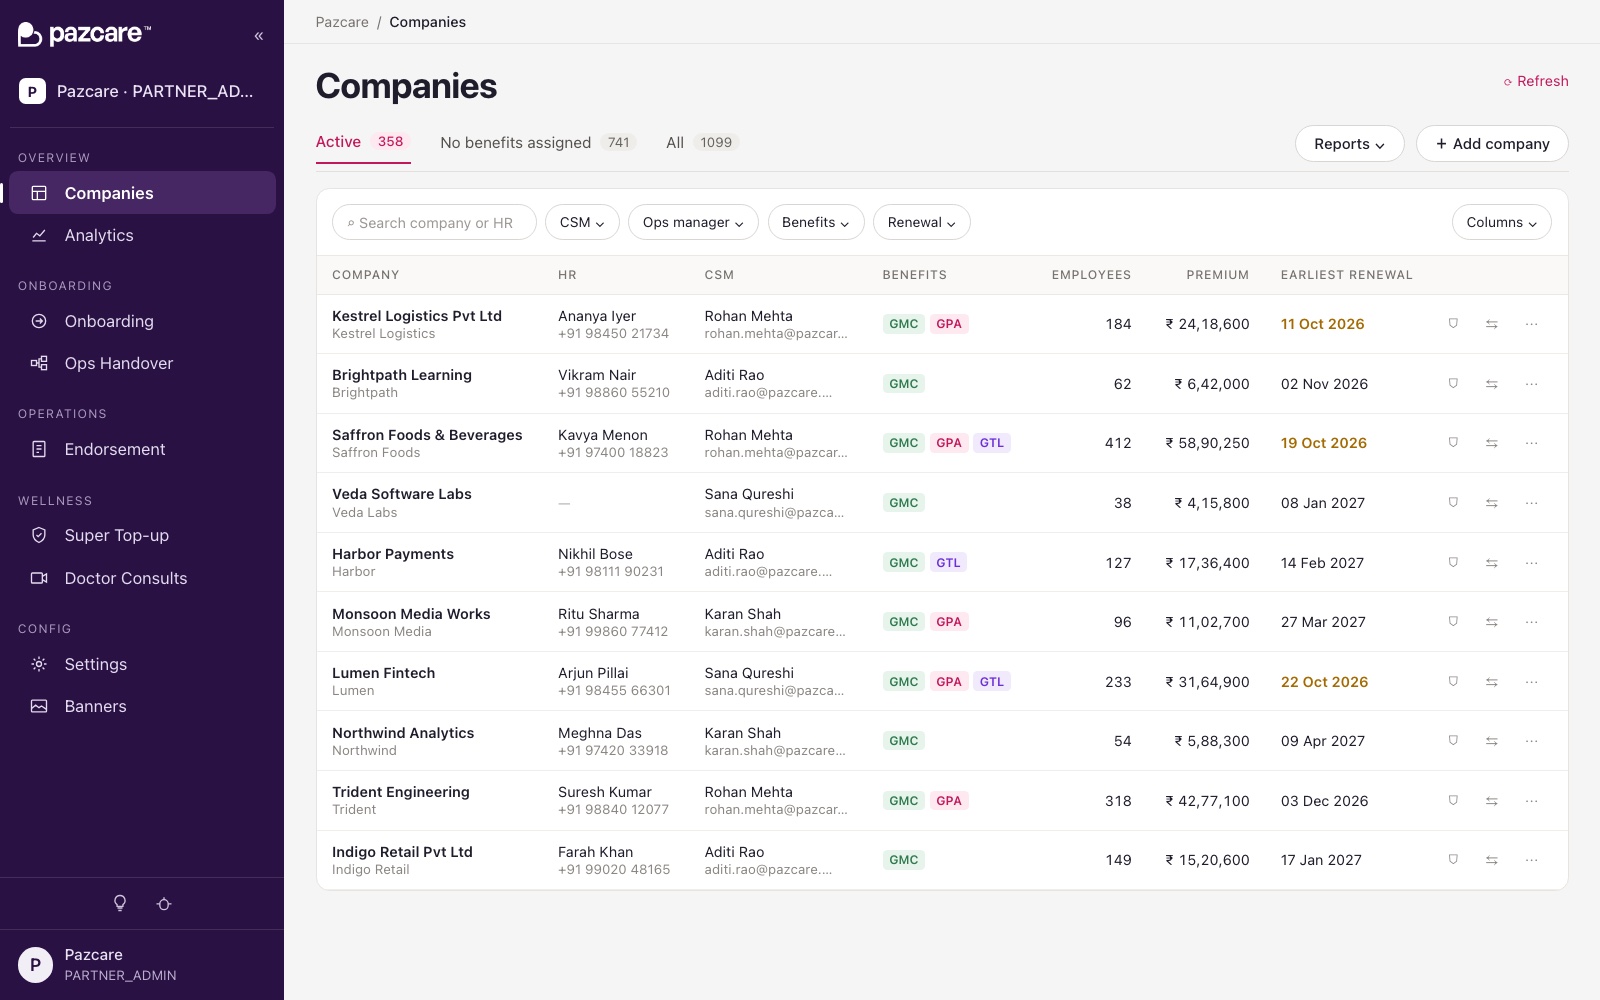Open the Pazcare user profile at the sidebar bottom

[x=142, y=965]
